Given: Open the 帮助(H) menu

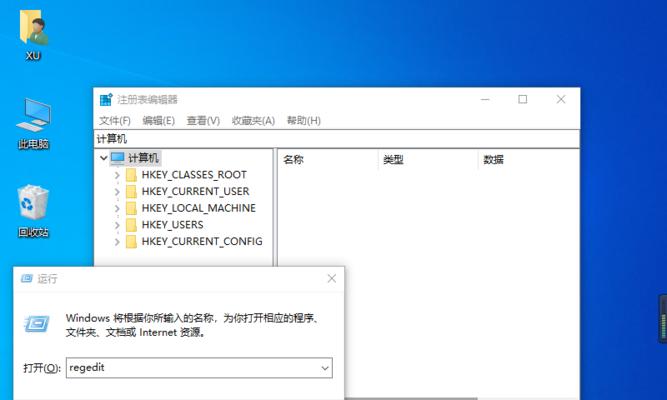Looking at the screenshot, I should click(x=304, y=121).
